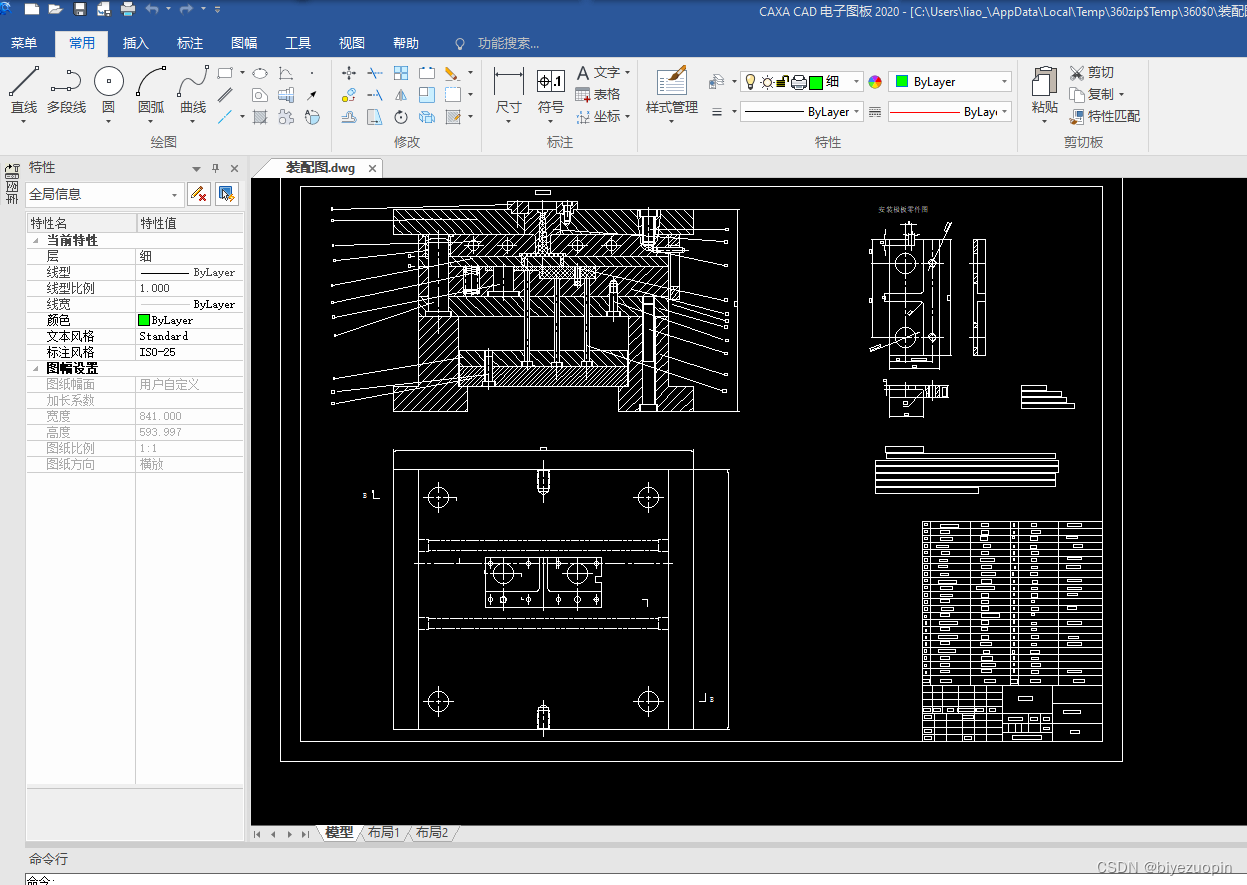This screenshot has height=885, width=1247.
Task: Switch to the 视图 ribbon tab
Action: coord(352,43)
